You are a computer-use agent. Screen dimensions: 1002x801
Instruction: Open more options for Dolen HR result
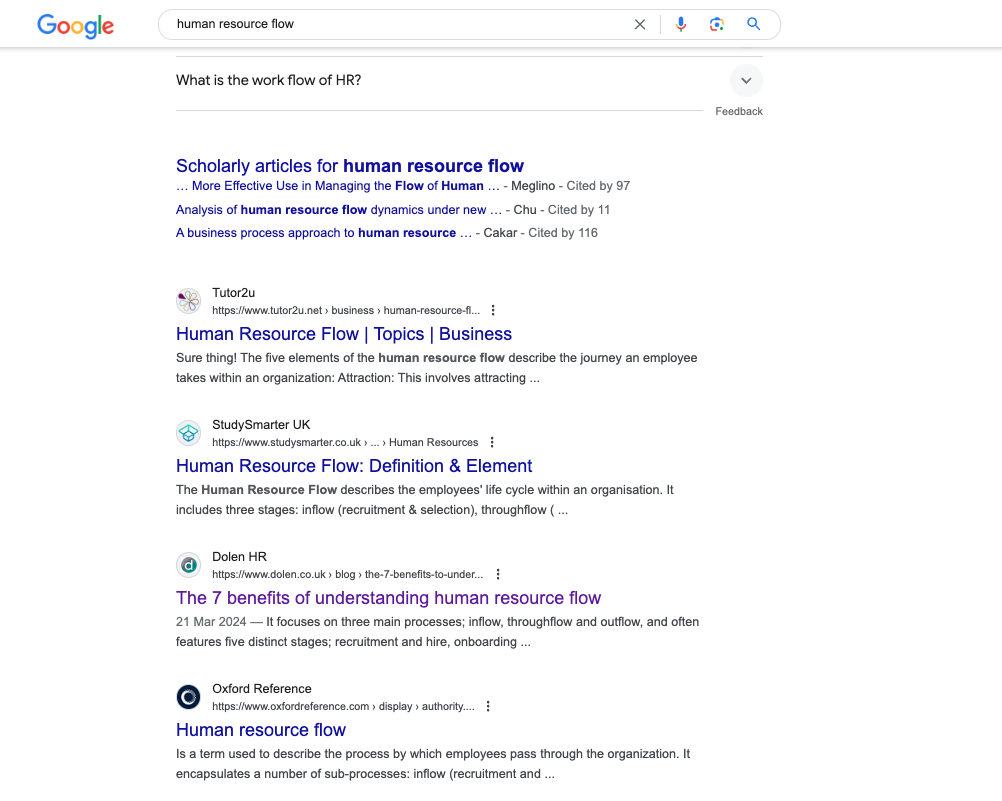pos(498,575)
